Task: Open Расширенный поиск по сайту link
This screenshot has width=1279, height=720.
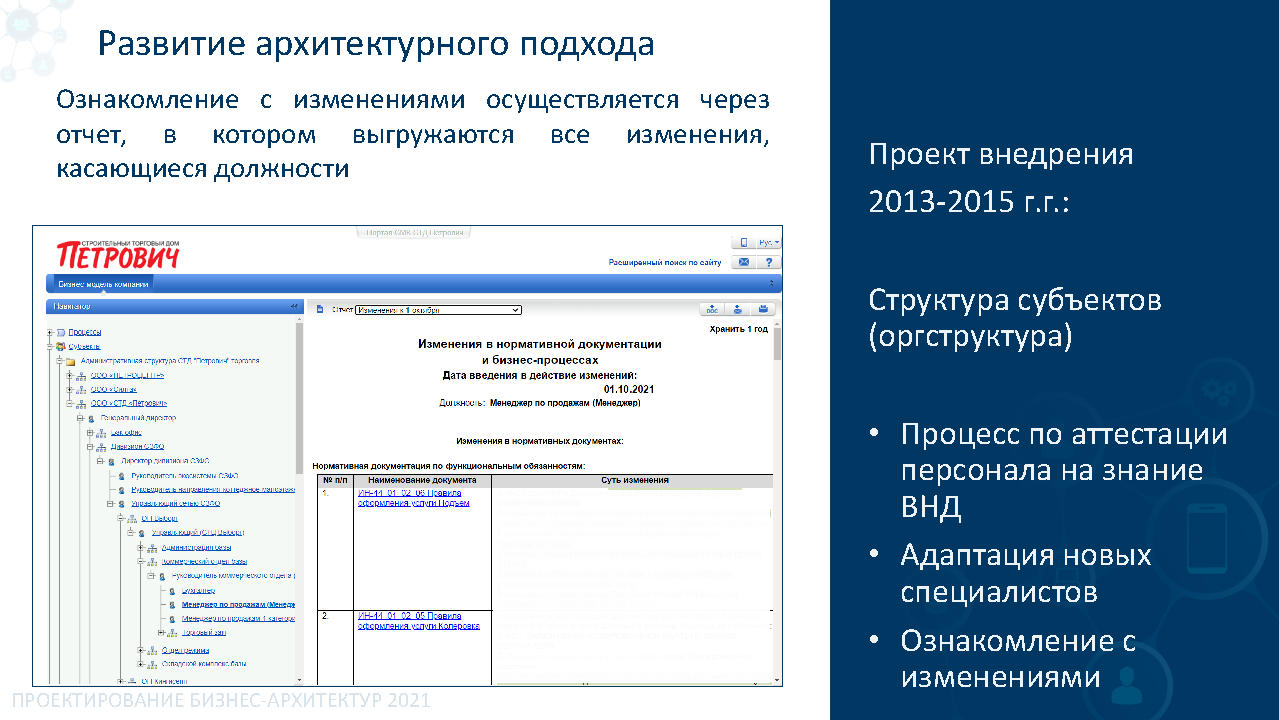Action: coord(665,263)
